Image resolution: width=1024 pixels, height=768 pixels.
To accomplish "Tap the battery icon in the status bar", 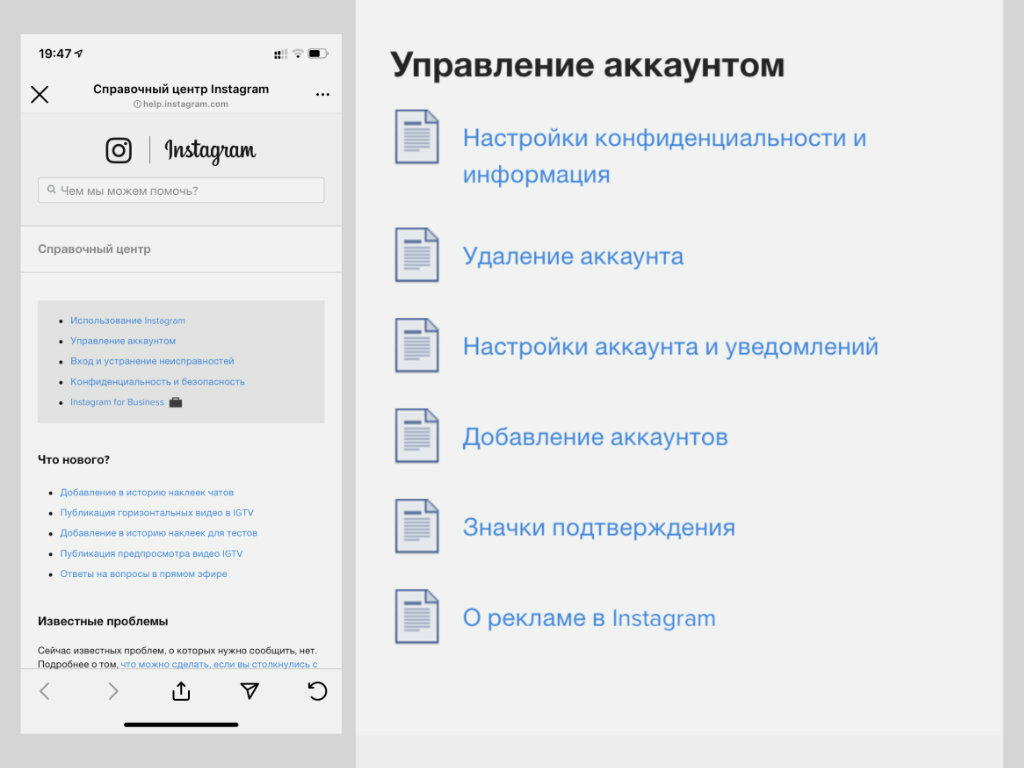I will [x=318, y=54].
